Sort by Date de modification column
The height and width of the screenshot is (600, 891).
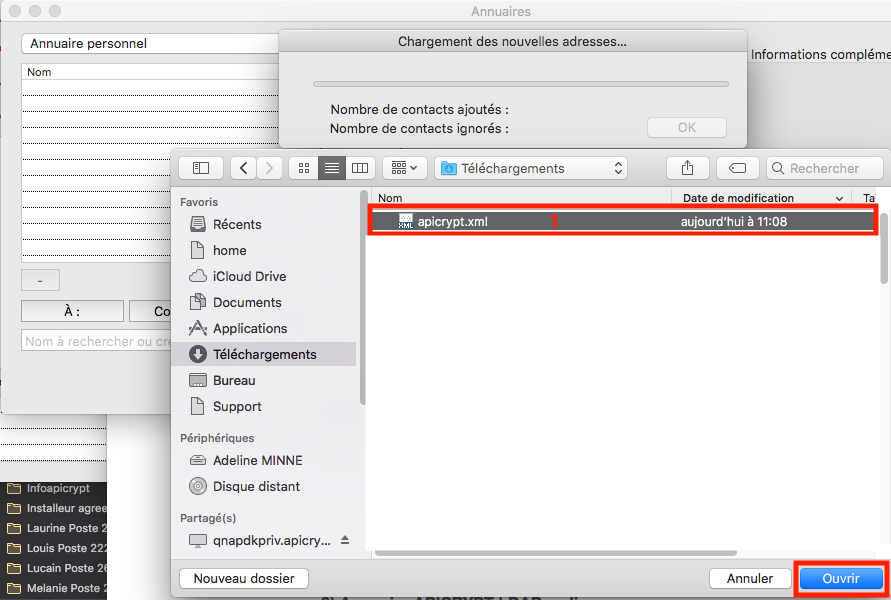pyautogui.click(x=738, y=198)
